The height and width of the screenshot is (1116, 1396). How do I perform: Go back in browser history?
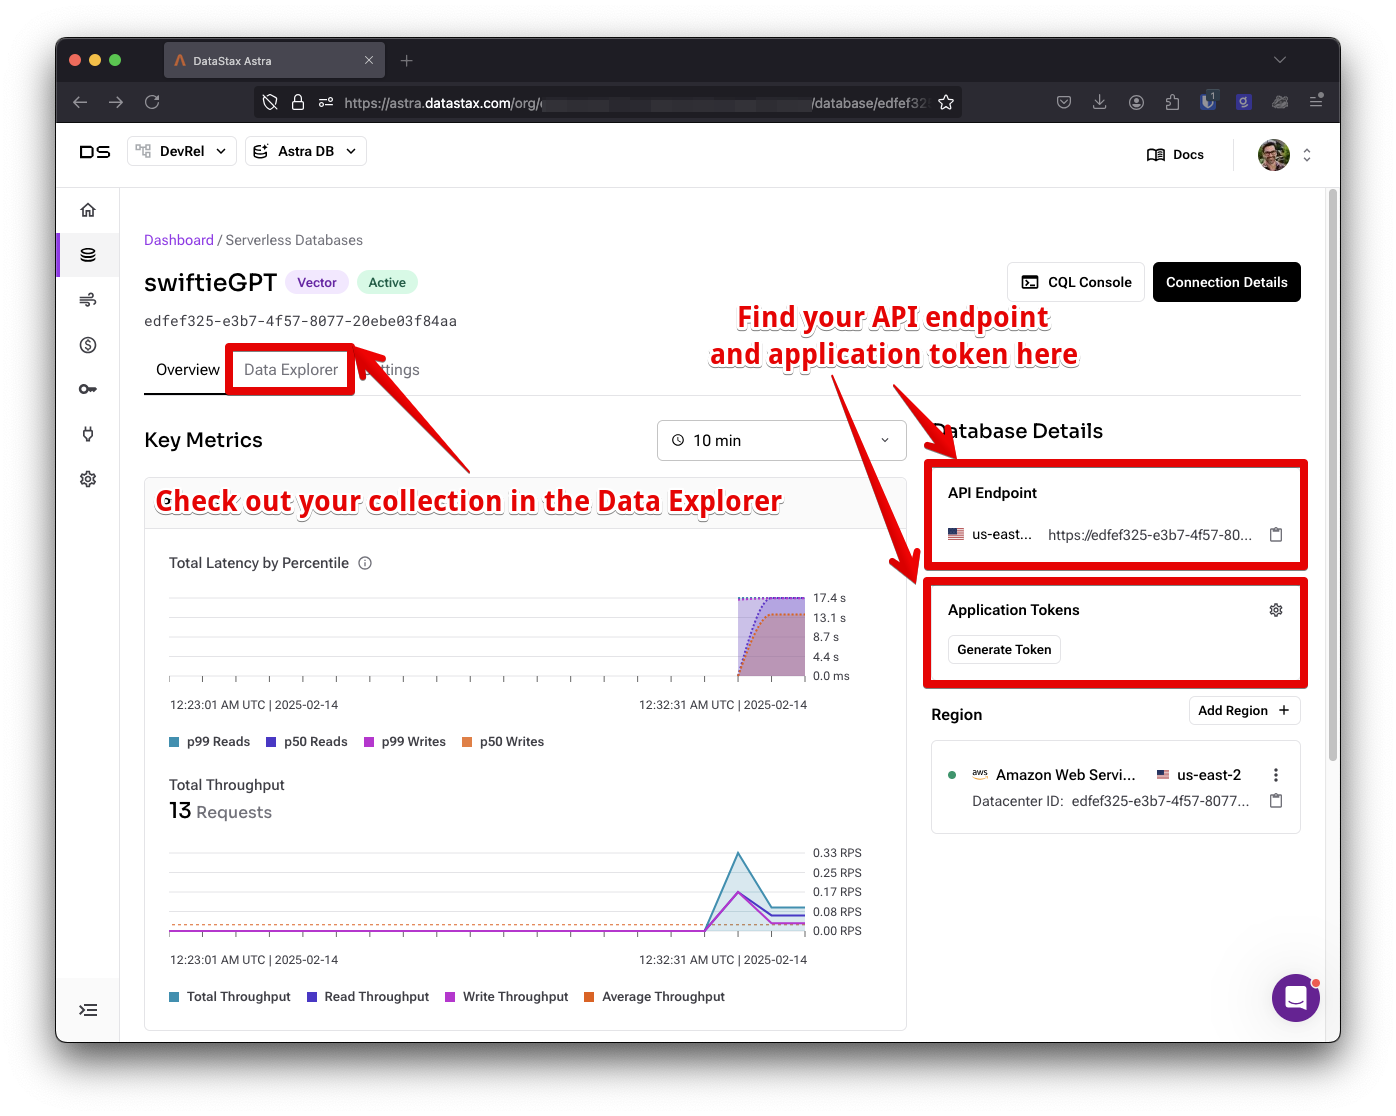[80, 102]
